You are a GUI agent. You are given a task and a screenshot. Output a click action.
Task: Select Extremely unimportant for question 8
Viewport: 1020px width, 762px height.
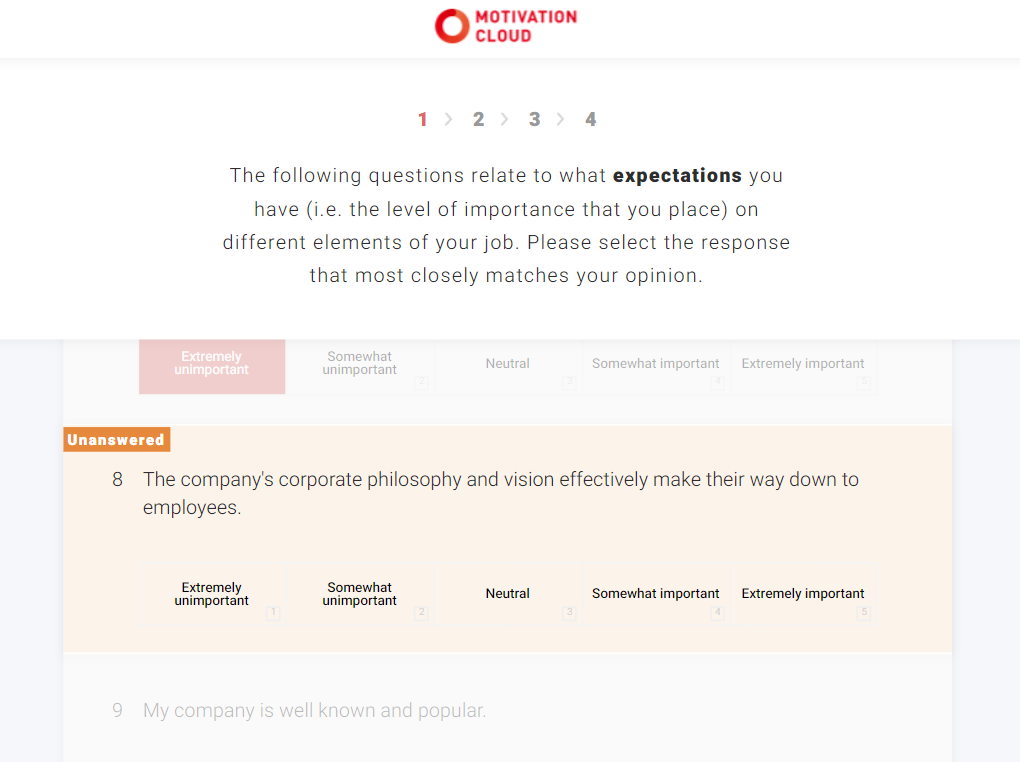pyautogui.click(x=212, y=595)
